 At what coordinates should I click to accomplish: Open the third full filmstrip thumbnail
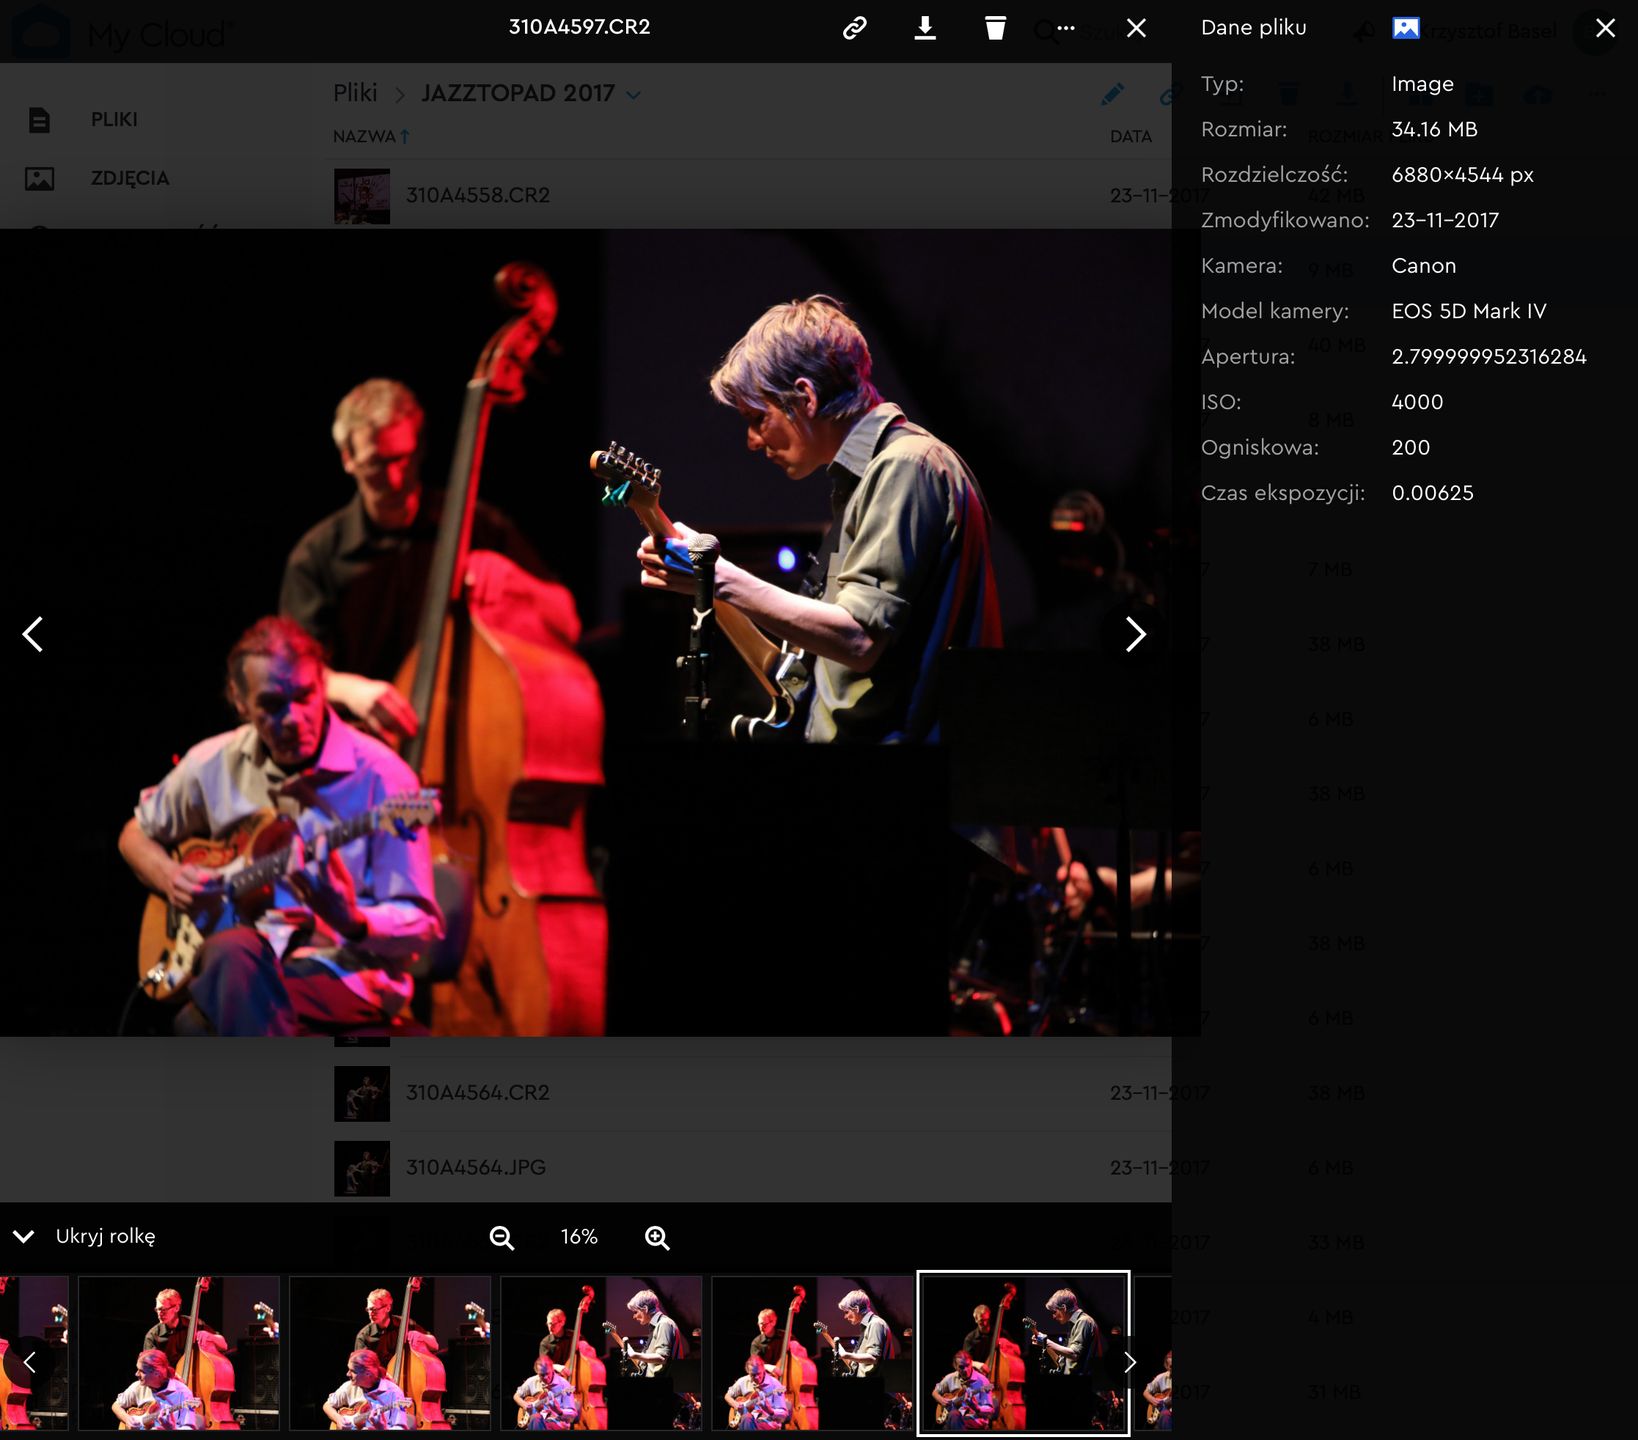coord(601,1353)
